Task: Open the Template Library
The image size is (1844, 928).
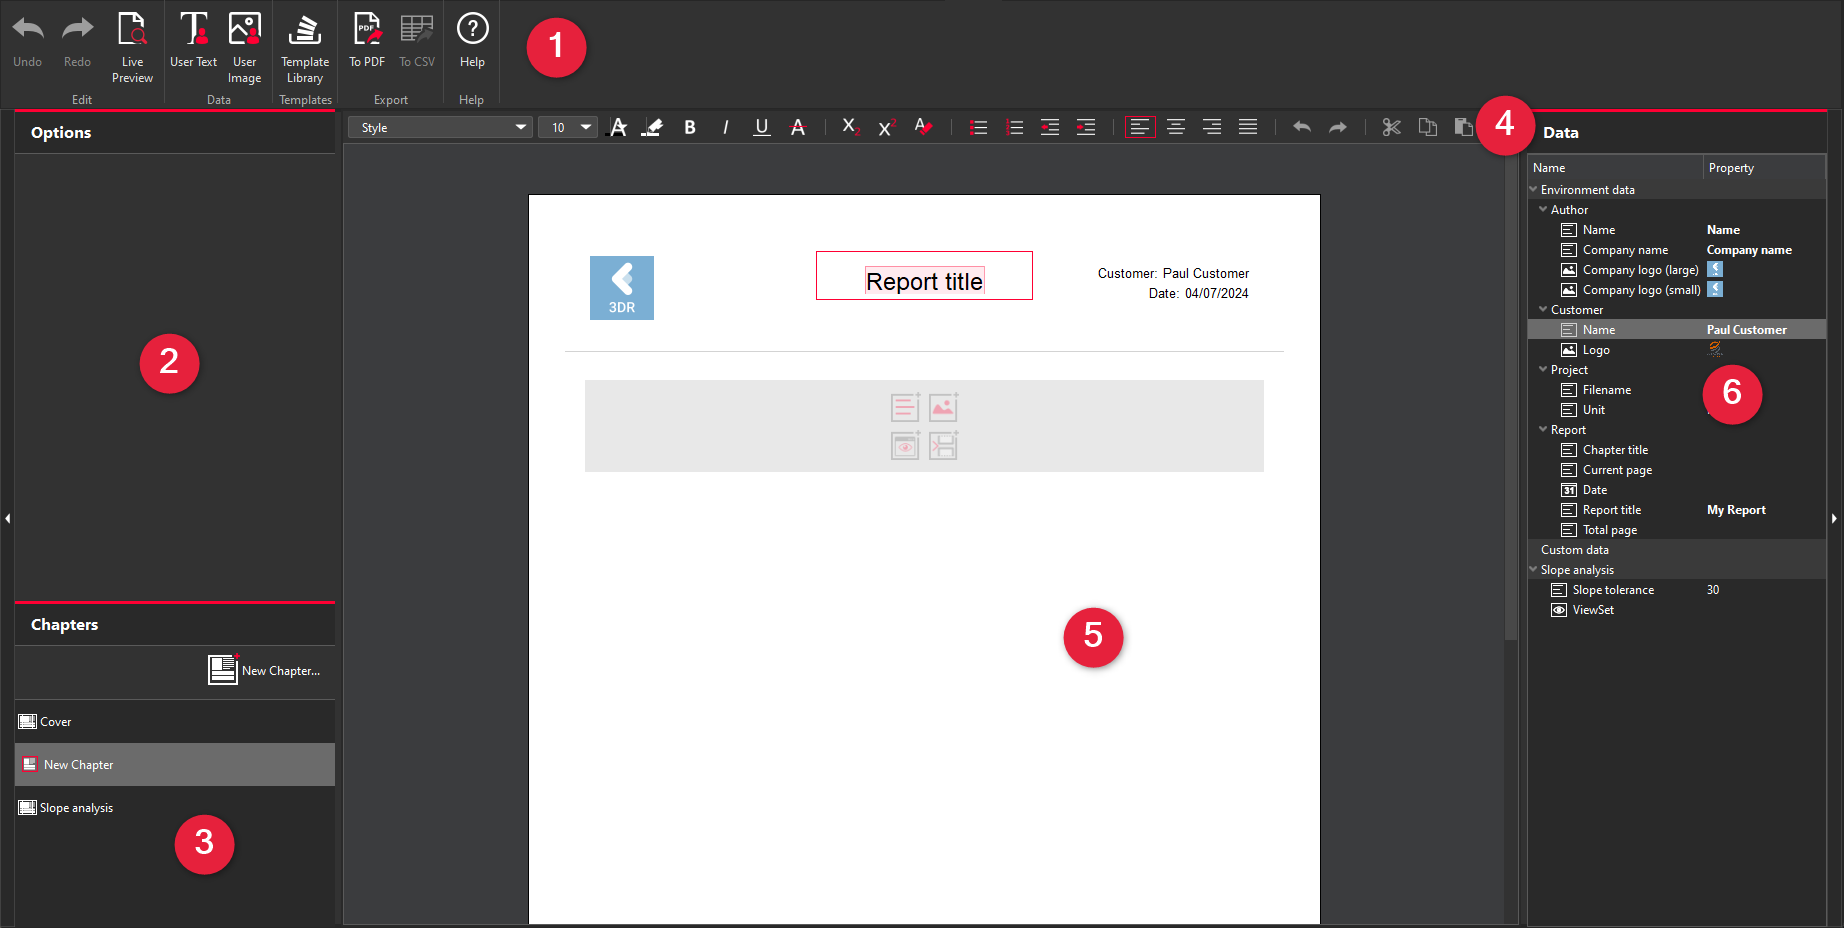Action: [x=305, y=46]
